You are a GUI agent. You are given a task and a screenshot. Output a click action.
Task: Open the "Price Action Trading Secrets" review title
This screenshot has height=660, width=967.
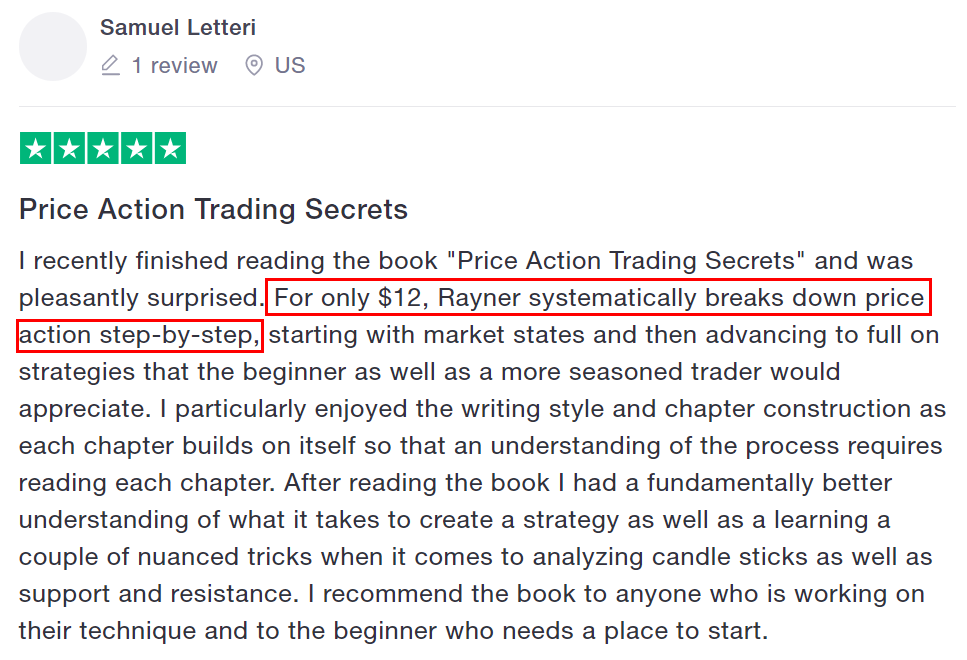pos(213,209)
